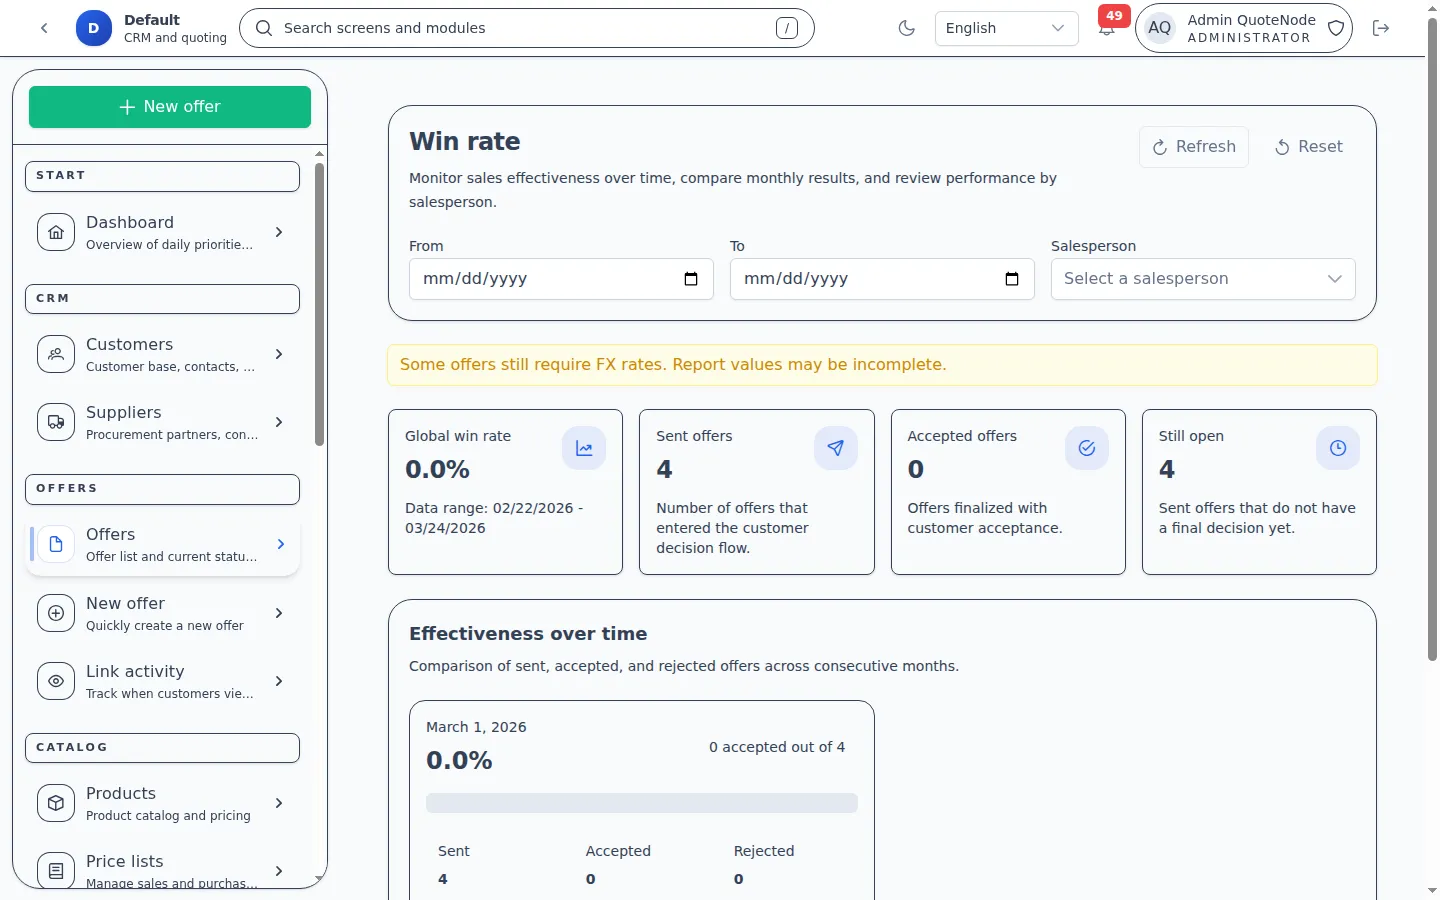Click the Link activity eye icon

tap(56, 681)
